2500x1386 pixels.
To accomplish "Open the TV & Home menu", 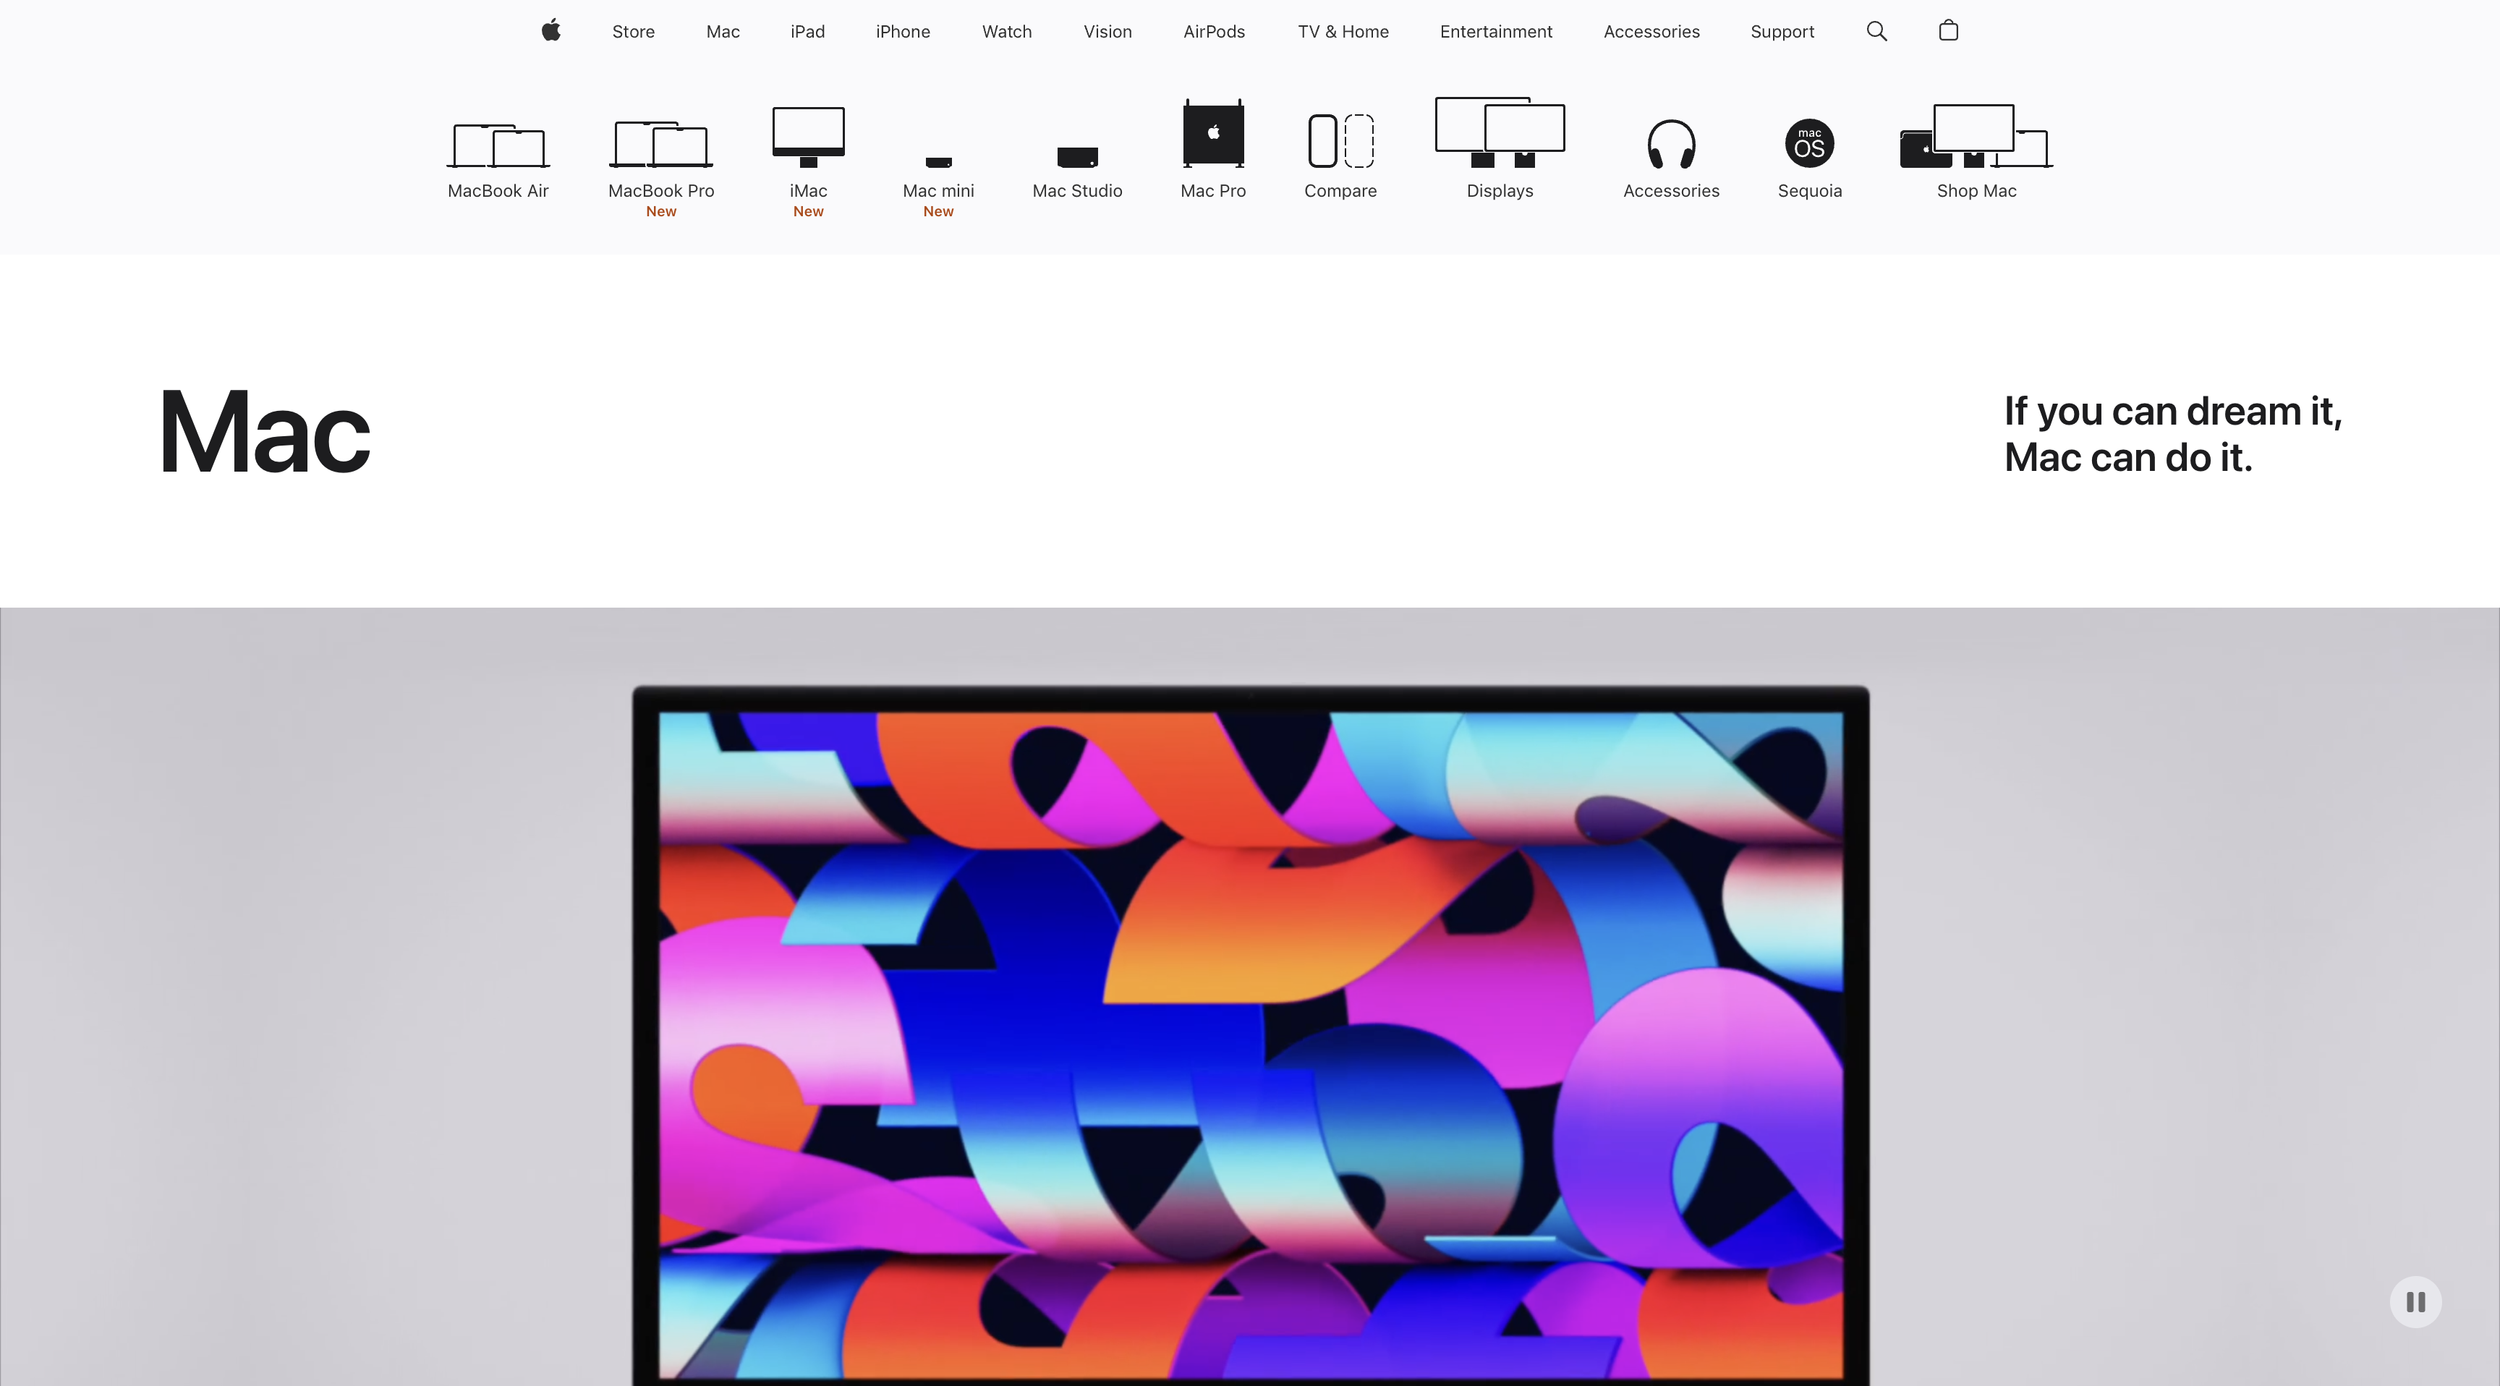I will tap(1343, 32).
